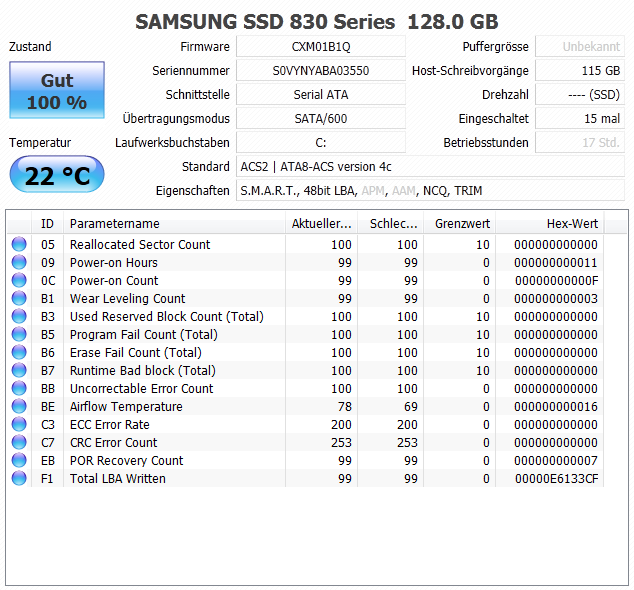Image resolution: width=634 pixels, height=590 pixels.
Task: Click the serial number field S0VYNYABA03550
Action: [321, 70]
